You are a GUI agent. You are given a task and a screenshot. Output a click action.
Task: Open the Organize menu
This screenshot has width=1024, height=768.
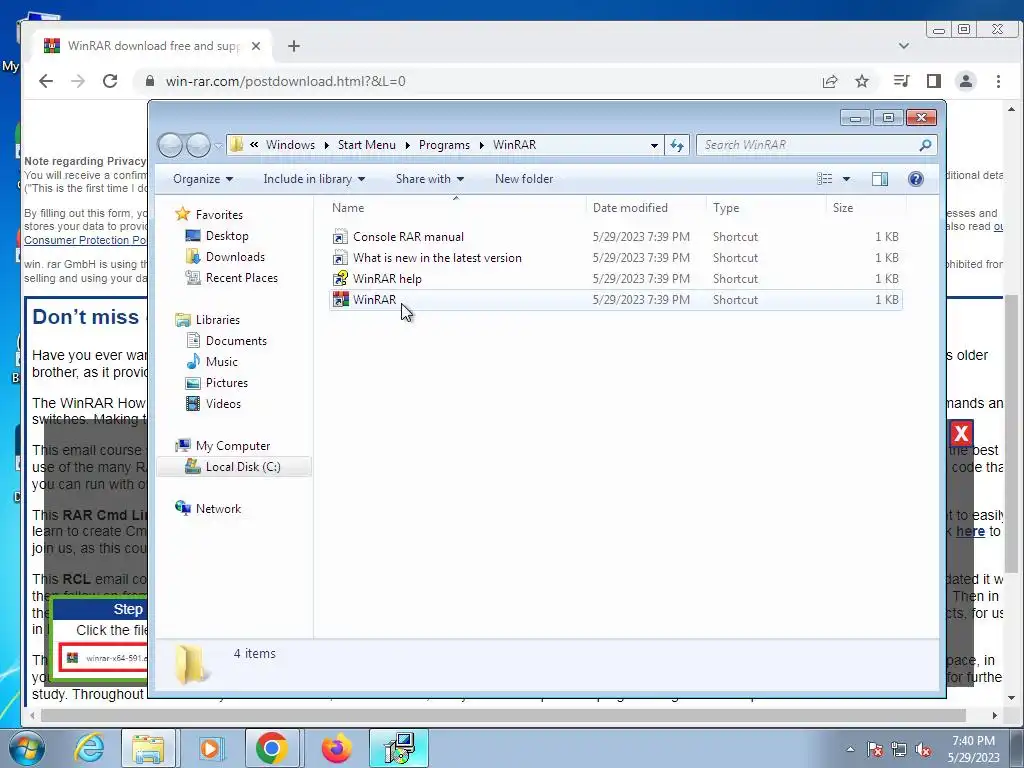pos(202,179)
